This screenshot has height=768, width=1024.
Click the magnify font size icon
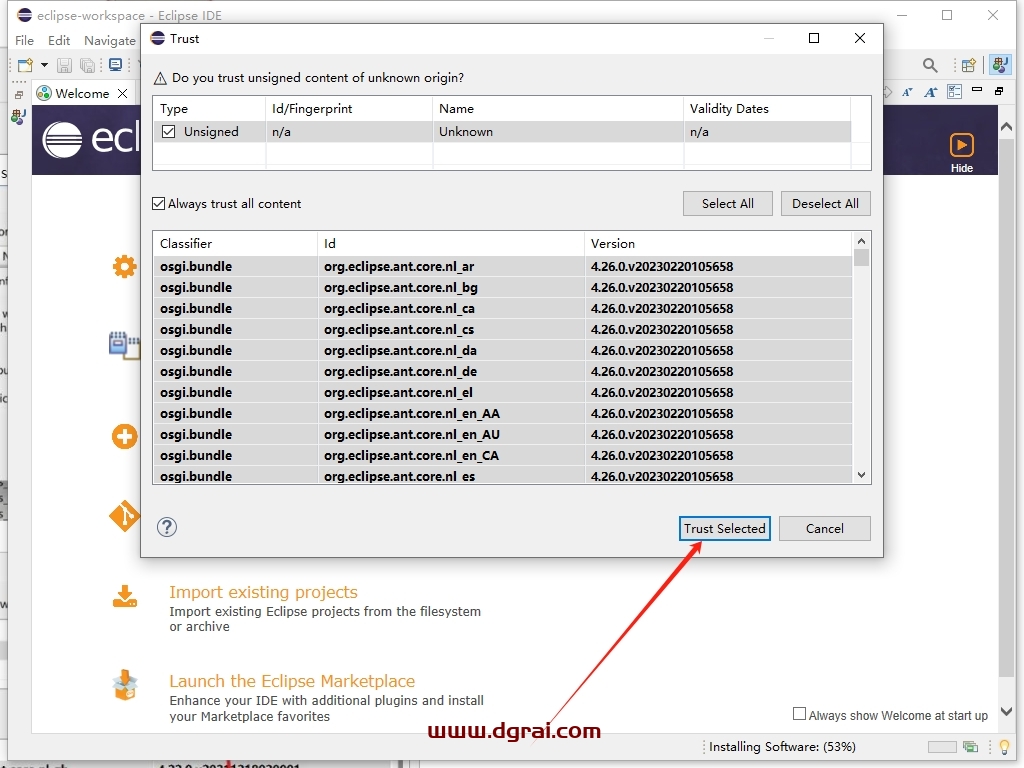931,92
